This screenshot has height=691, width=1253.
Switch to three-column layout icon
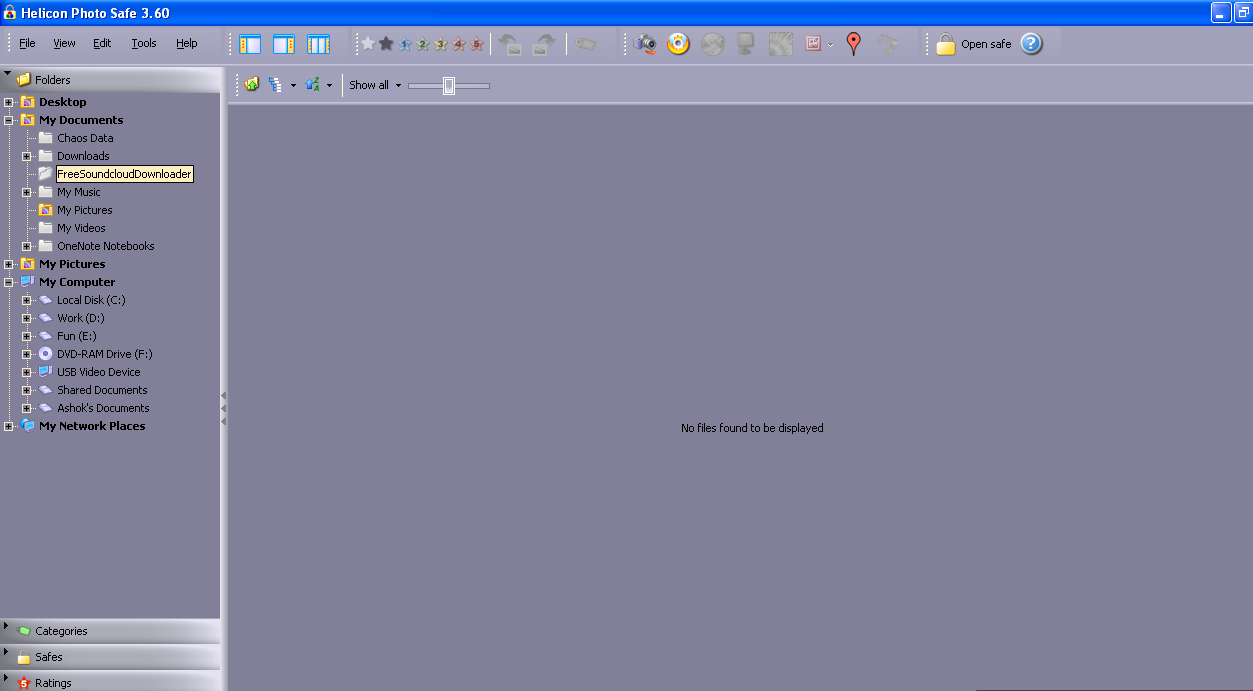(x=318, y=44)
